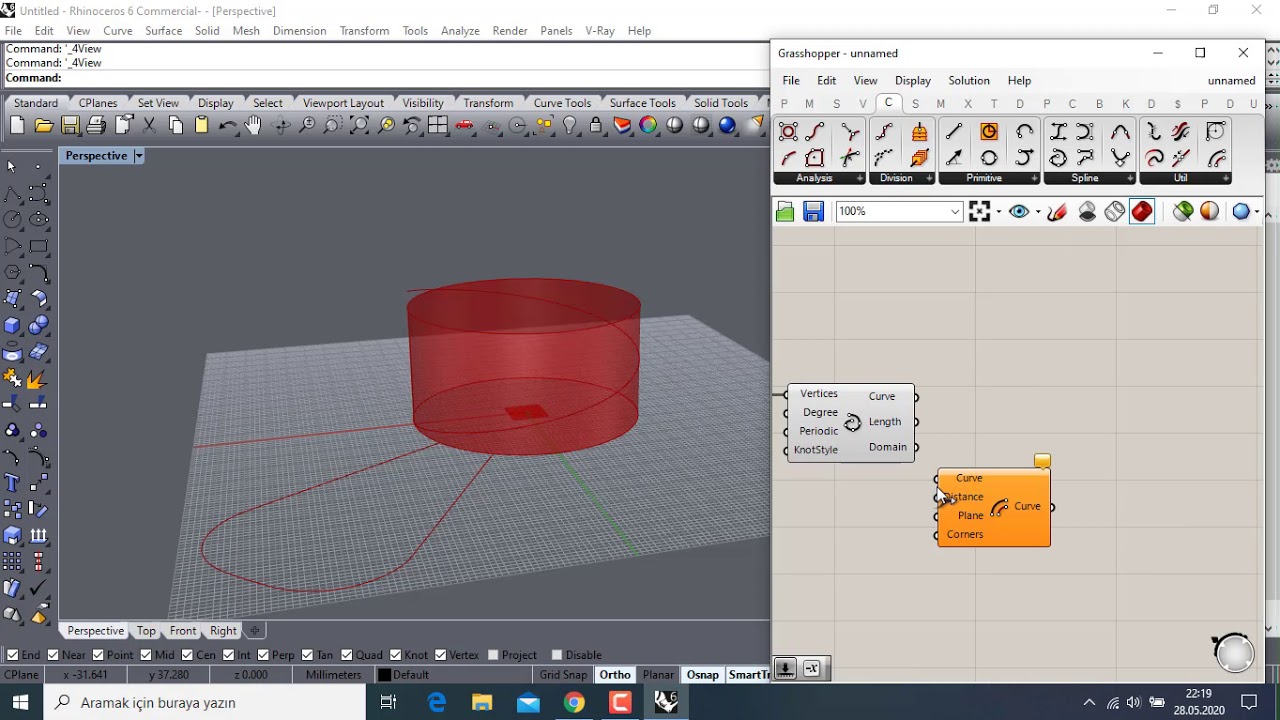Toggle the Quad osnap checkbox

click(x=346, y=655)
